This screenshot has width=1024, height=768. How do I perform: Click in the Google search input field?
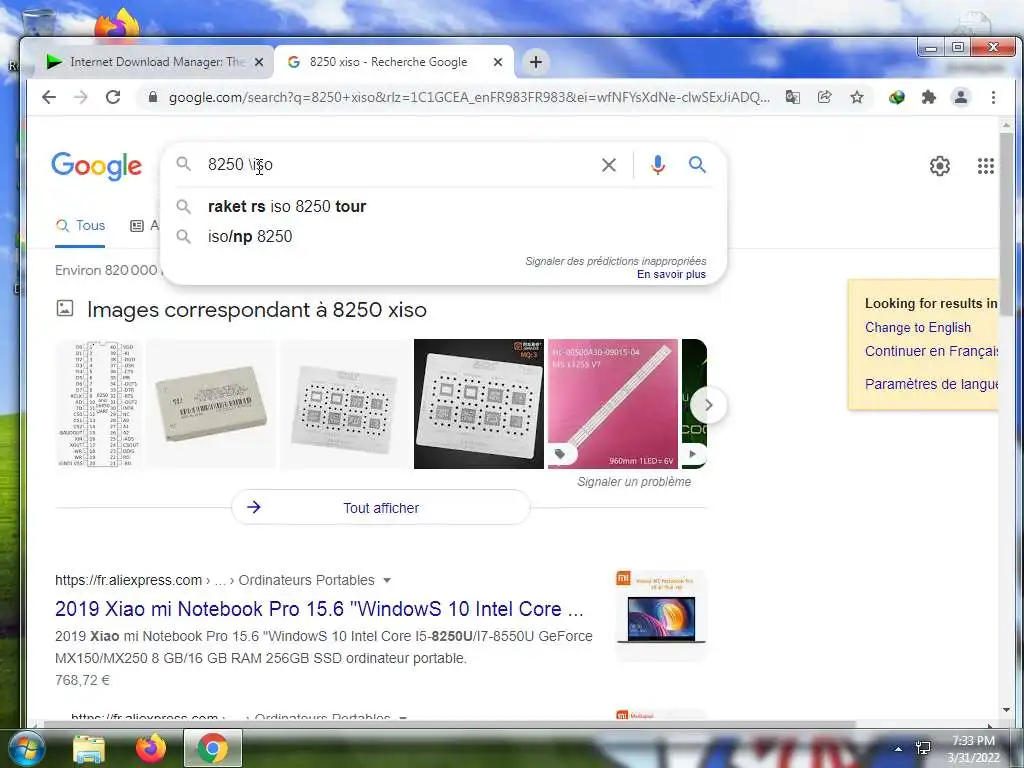pyautogui.click(x=398, y=165)
